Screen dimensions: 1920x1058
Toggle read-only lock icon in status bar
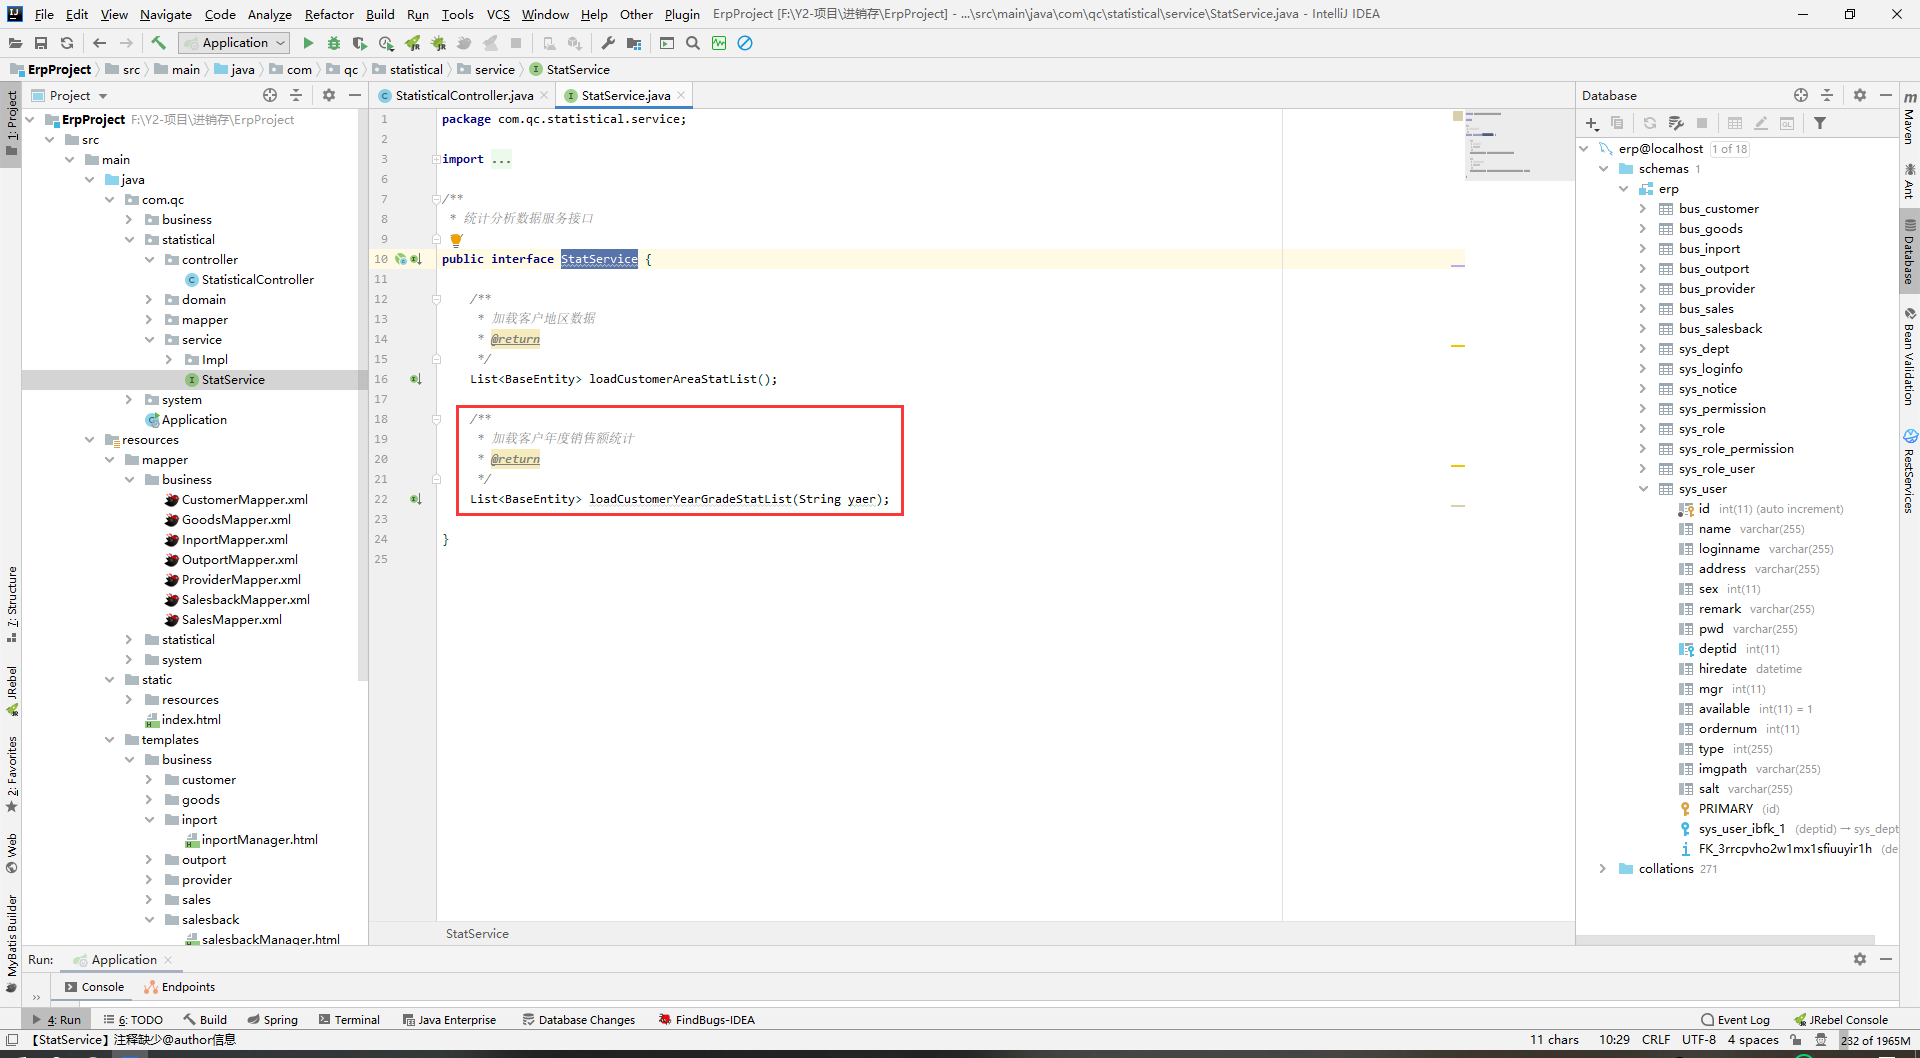(x=1796, y=1040)
